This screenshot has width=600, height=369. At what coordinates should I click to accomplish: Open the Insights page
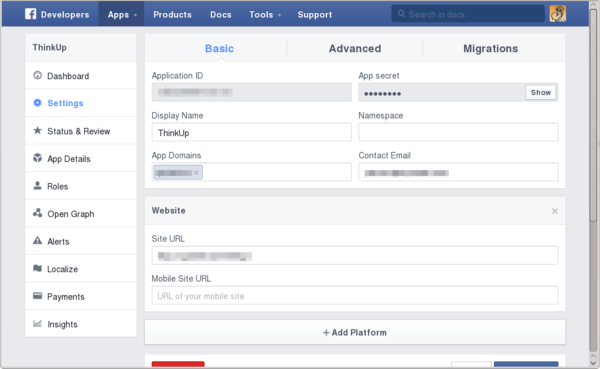coord(81,324)
